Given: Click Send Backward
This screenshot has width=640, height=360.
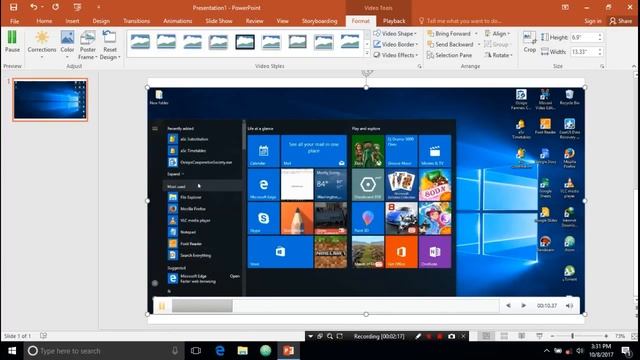Looking at the screenshot, I should point(450,44).
